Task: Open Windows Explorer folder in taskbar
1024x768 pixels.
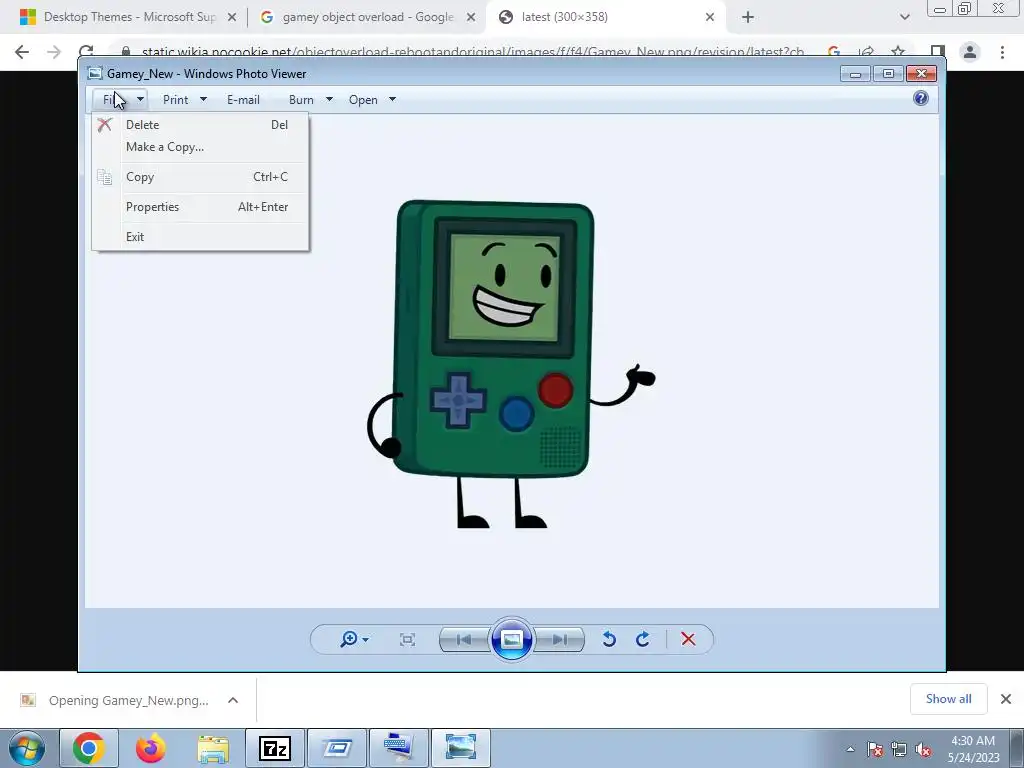Action: (x=213, y=748)
